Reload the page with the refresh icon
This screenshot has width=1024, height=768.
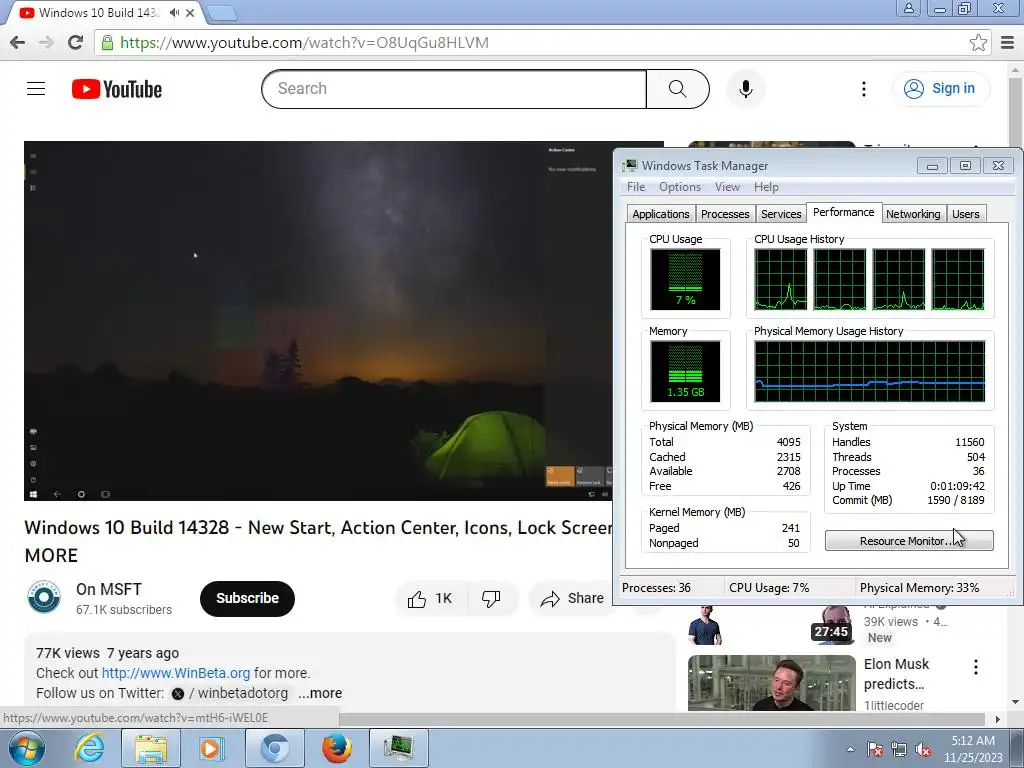click(76, 42)
